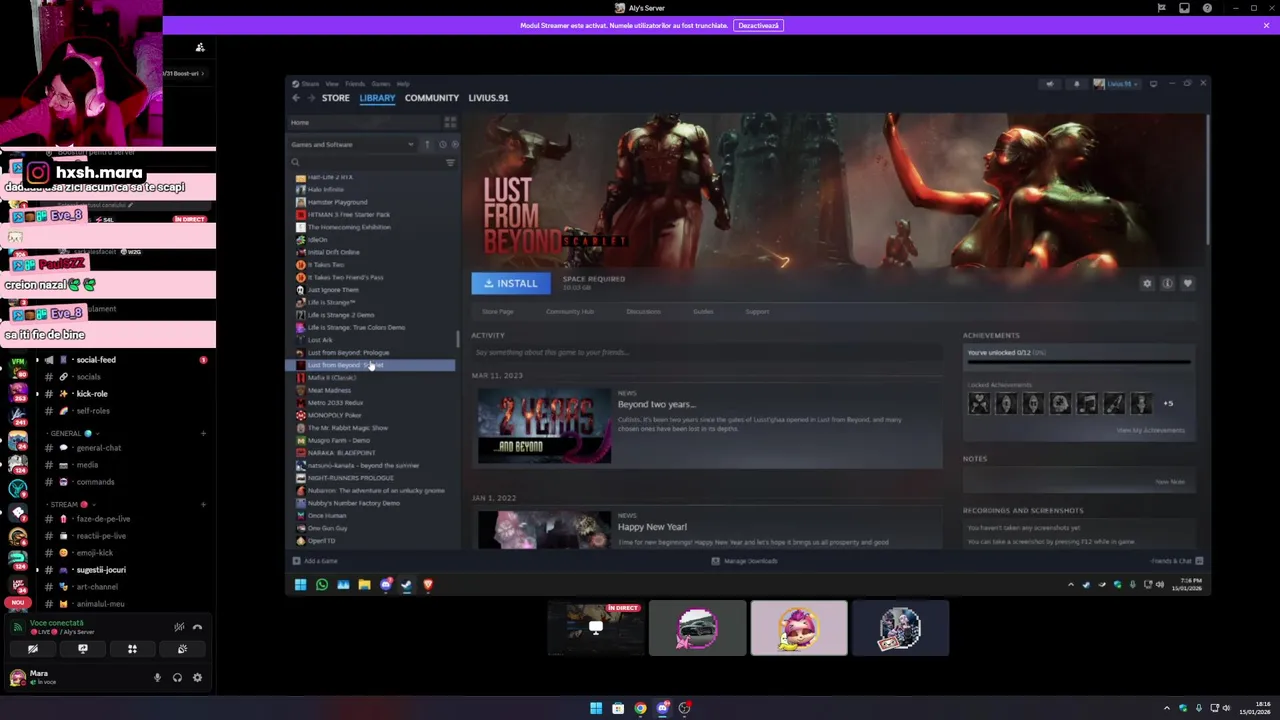This screenshot has height=720, width=1280.
Task: Click the game info icon
Action: coord(1167,284)
